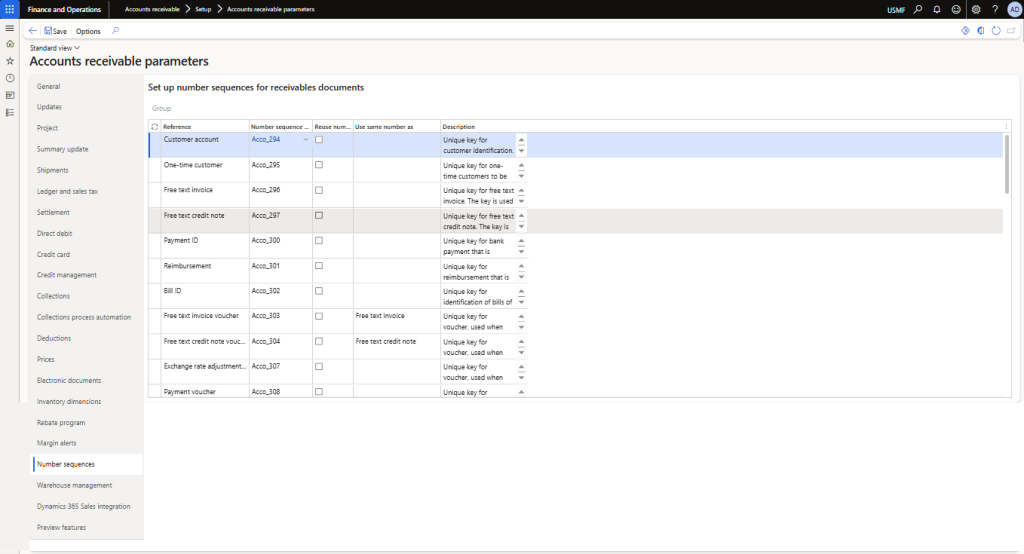This screenshot has height=554, width=1024.
Task: Click the Home icon in left navigation rail
Action: click(x=10, y=44)
